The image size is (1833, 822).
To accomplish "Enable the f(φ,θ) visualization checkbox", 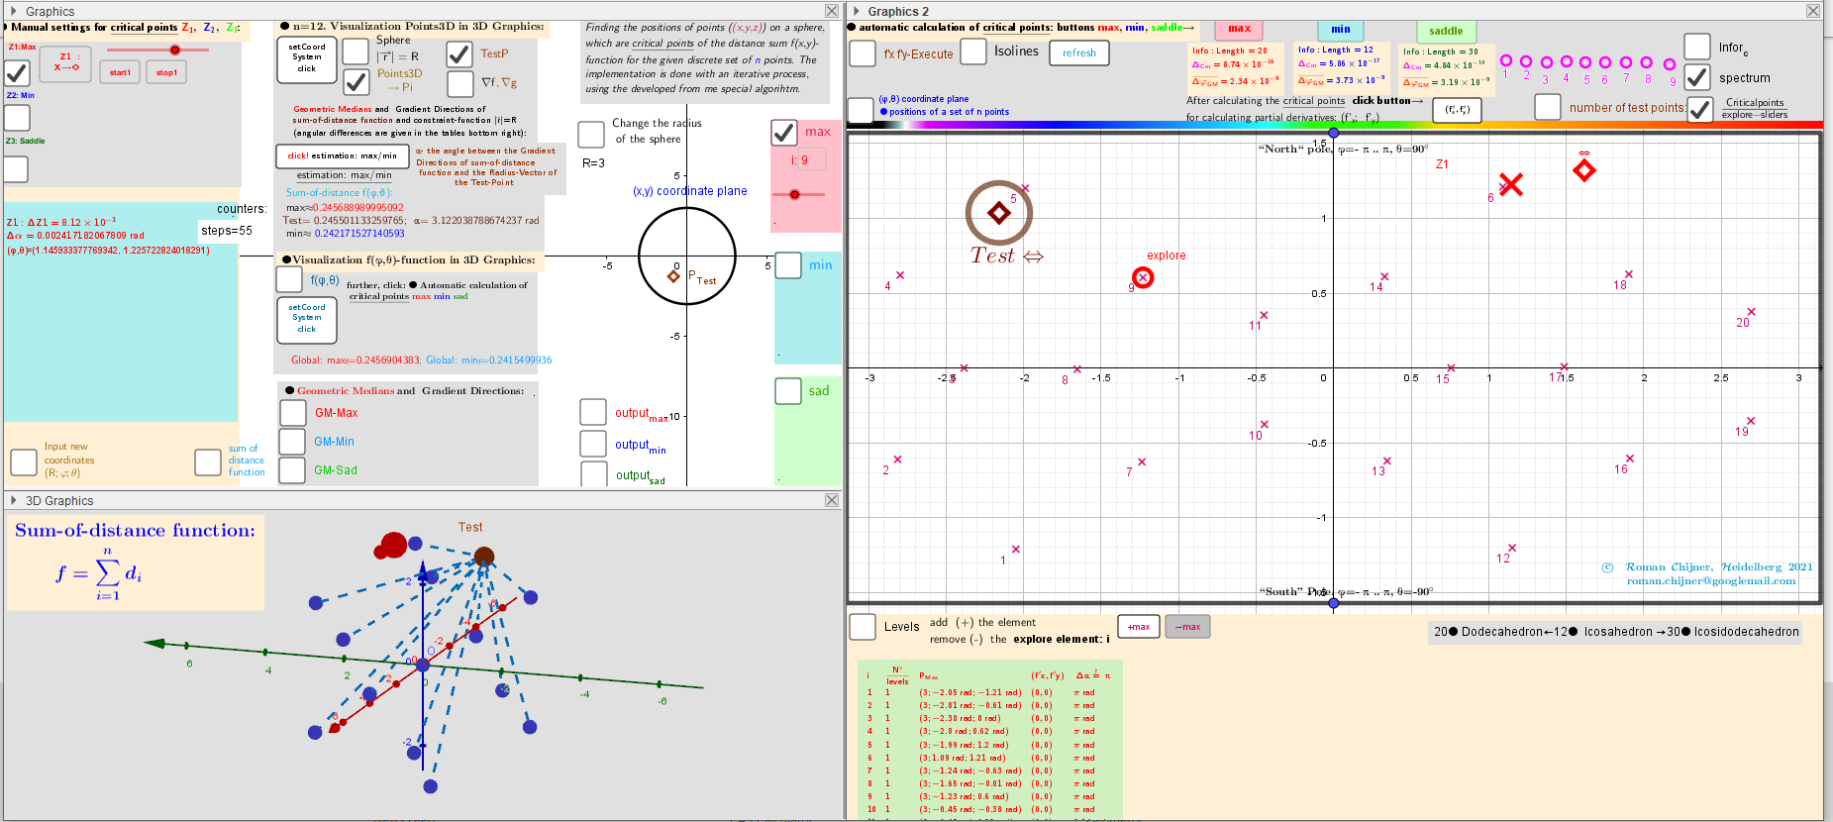I will coord(289,280).
